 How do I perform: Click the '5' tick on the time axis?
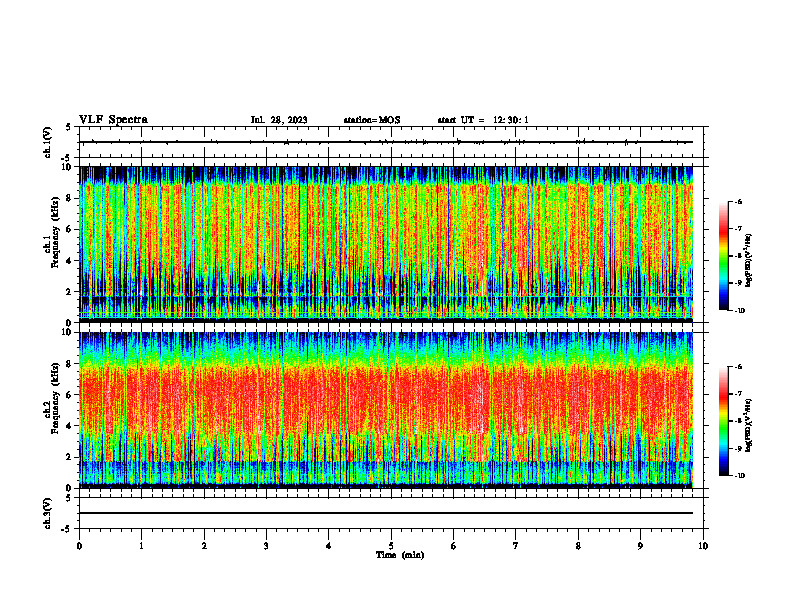[x=391, y=546]
